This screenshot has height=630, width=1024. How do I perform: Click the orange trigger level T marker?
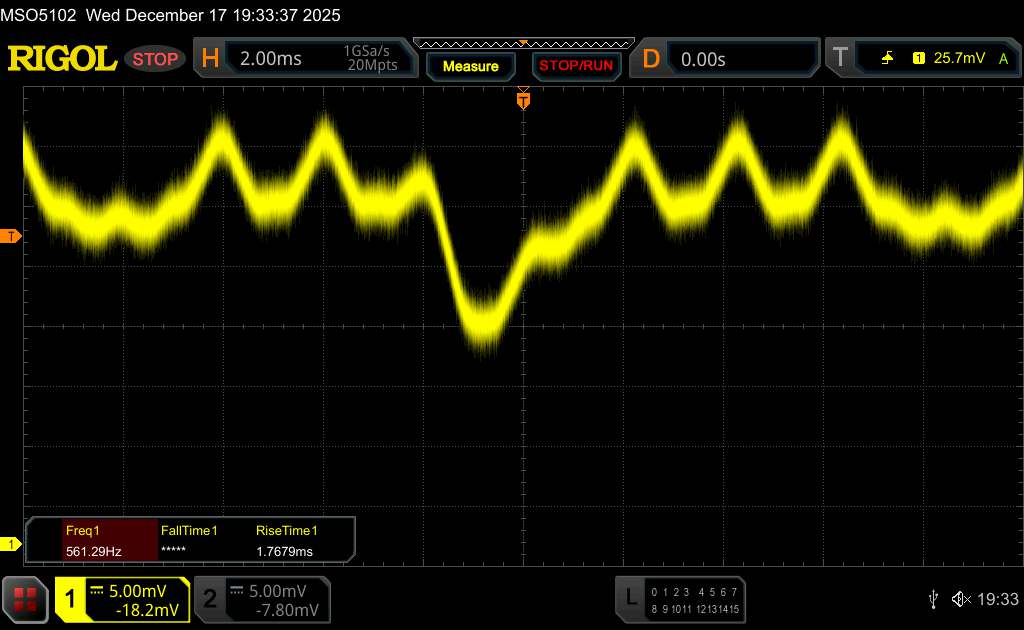coord(11,236)
